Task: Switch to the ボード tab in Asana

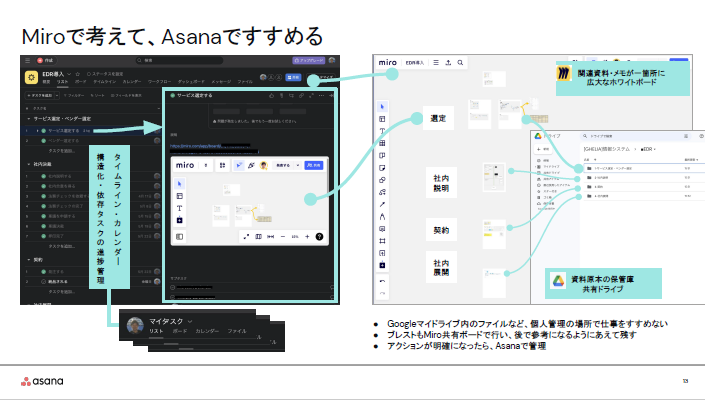Action: 81,82
